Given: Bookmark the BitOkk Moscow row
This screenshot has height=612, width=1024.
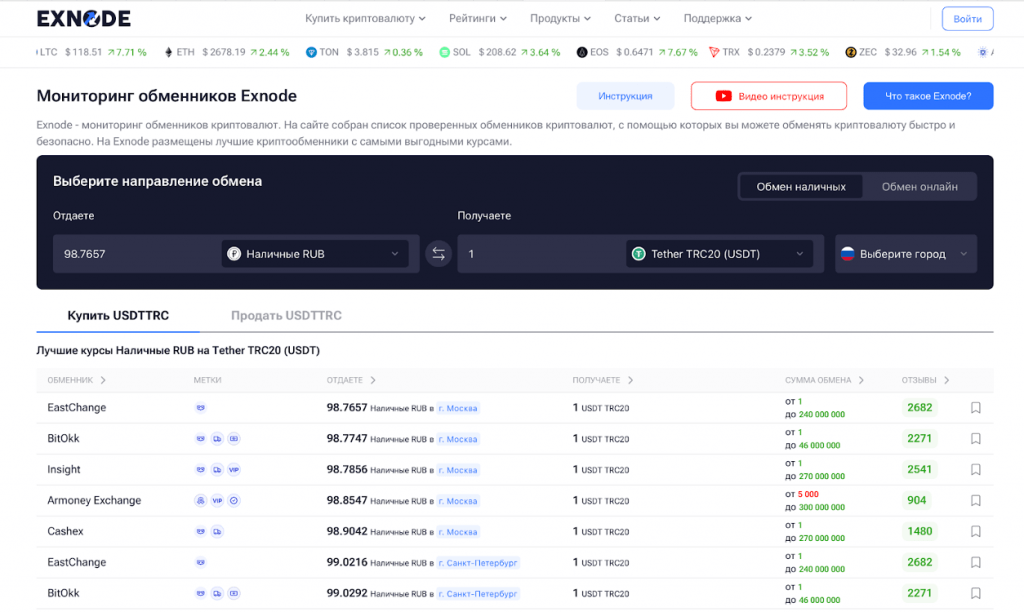Looking at the screenshot, I should pos(976,438).
